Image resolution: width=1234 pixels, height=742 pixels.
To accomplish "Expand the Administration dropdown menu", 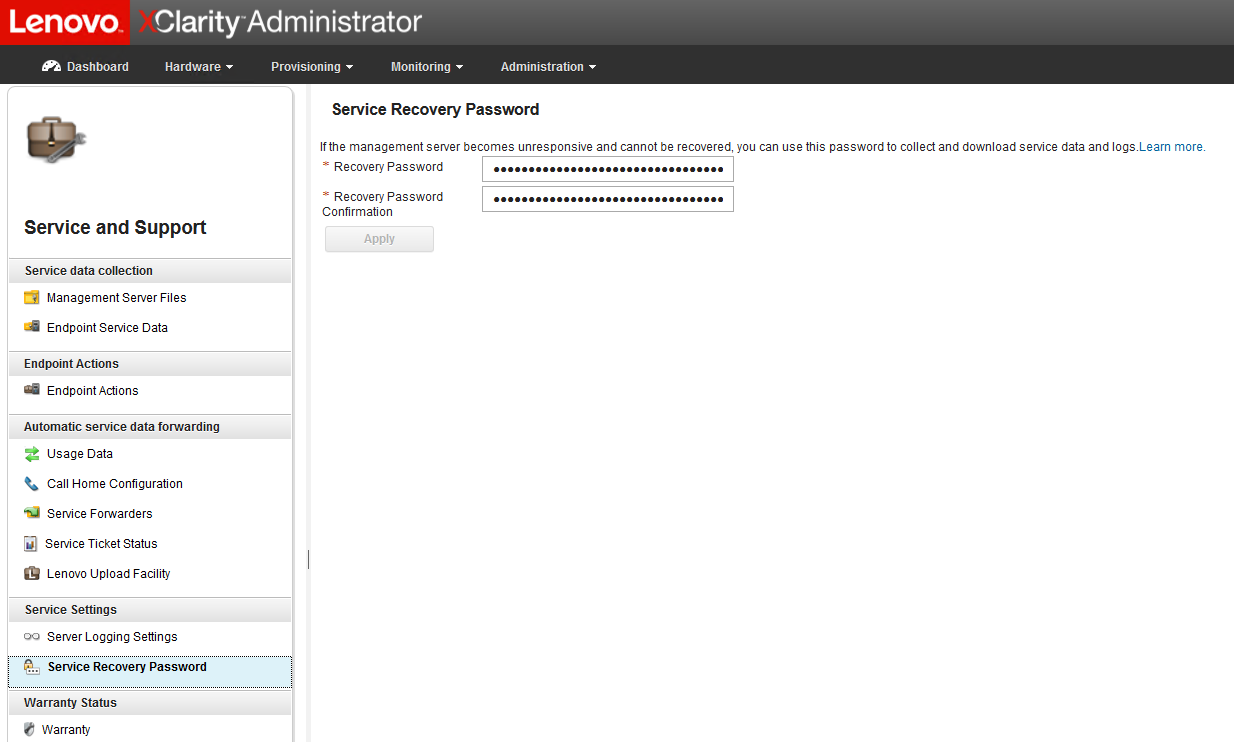I will click(x=548, y=67).
